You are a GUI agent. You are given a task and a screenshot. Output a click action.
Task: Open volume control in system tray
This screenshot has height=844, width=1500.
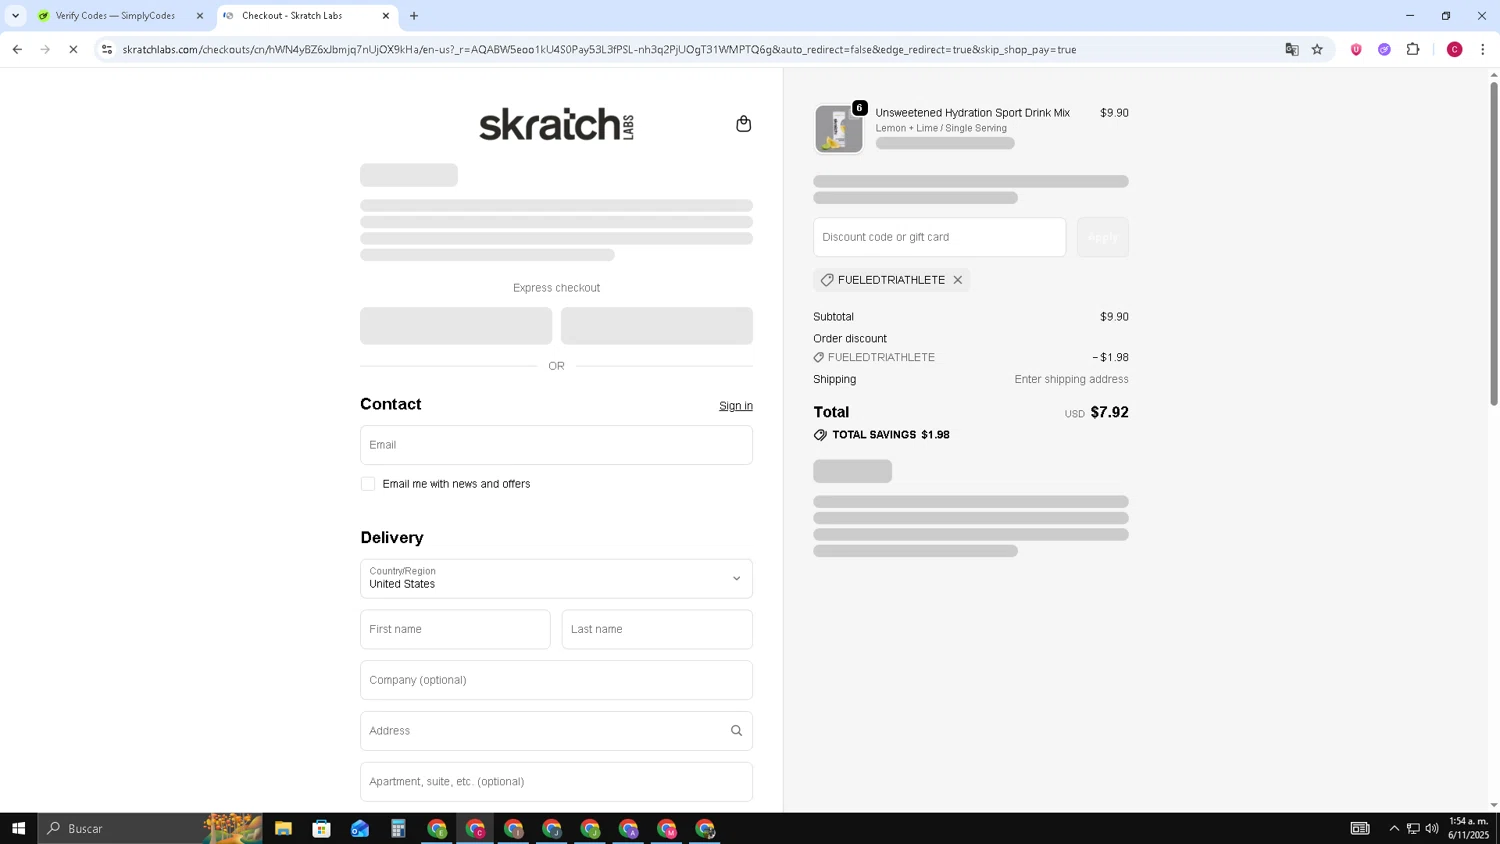(1432, 828)
